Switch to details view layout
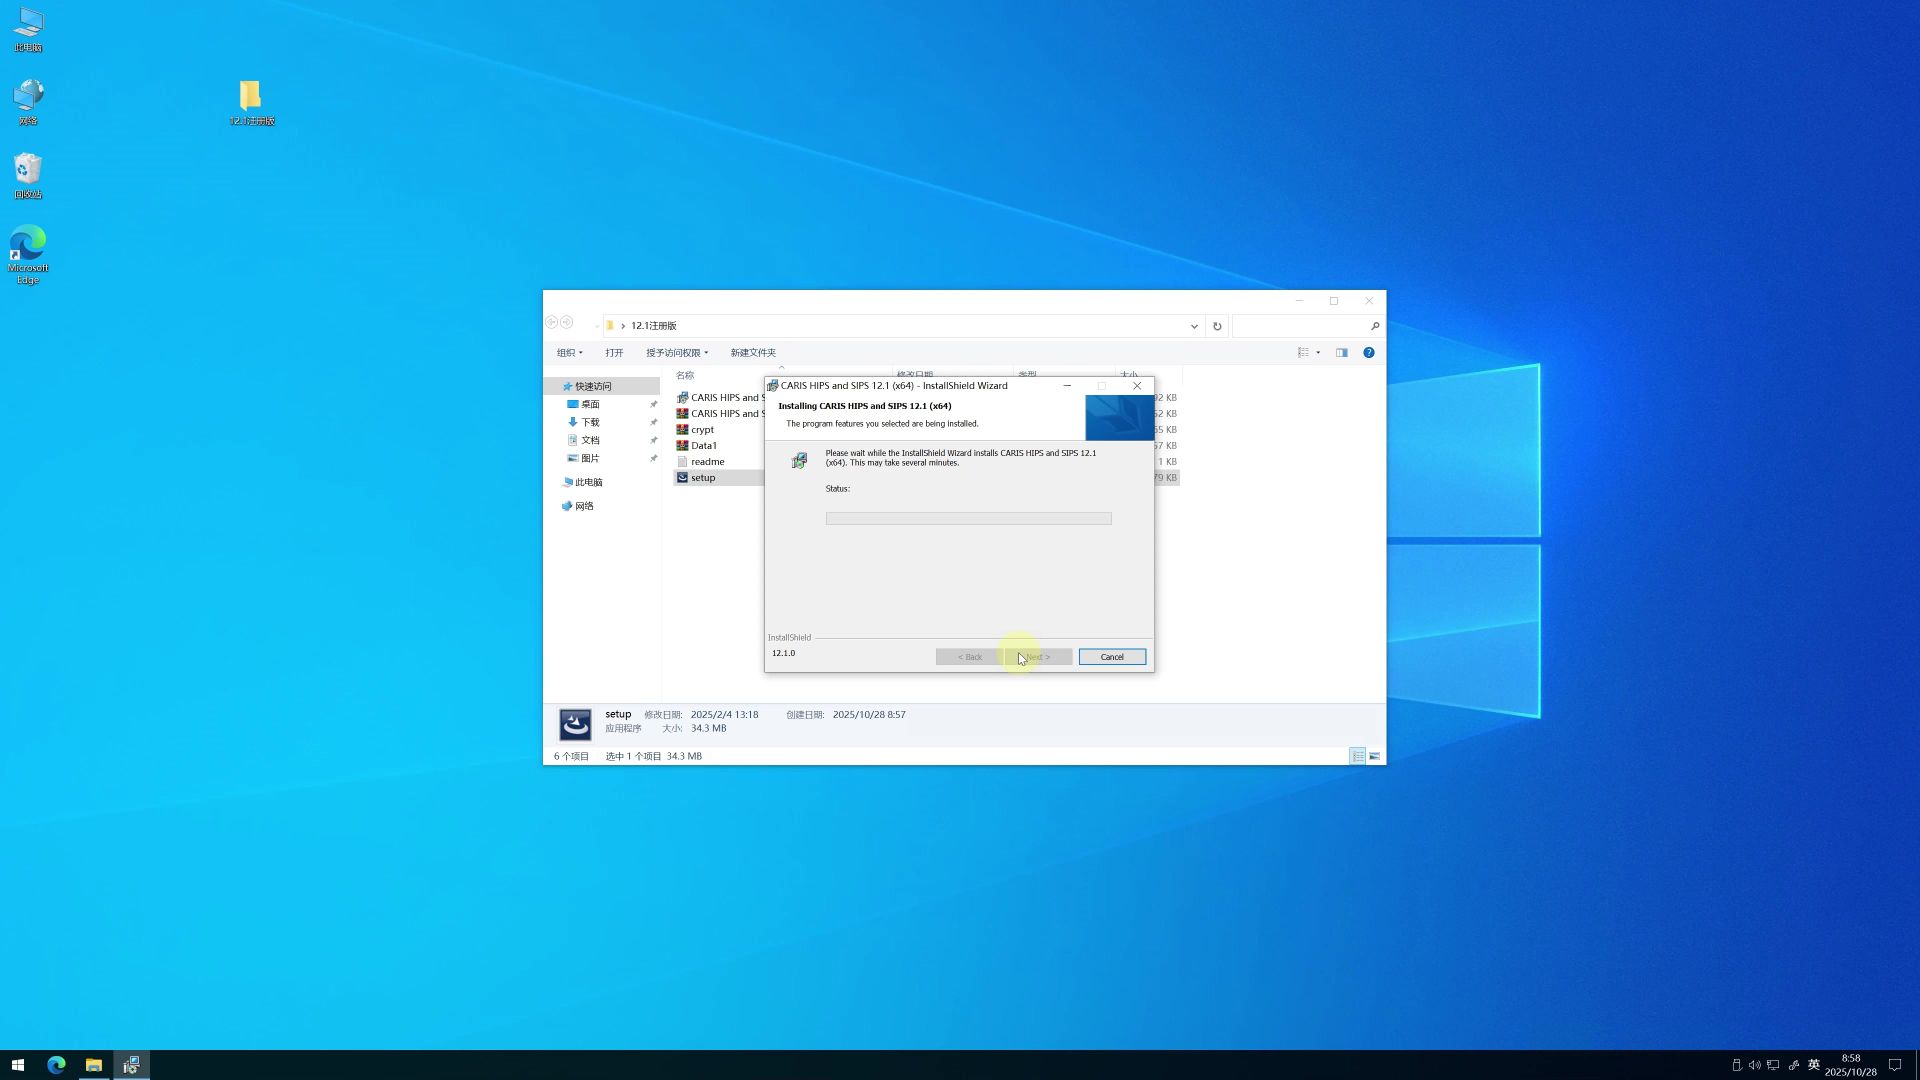1920x1080 pixels. click(1357, 757)
